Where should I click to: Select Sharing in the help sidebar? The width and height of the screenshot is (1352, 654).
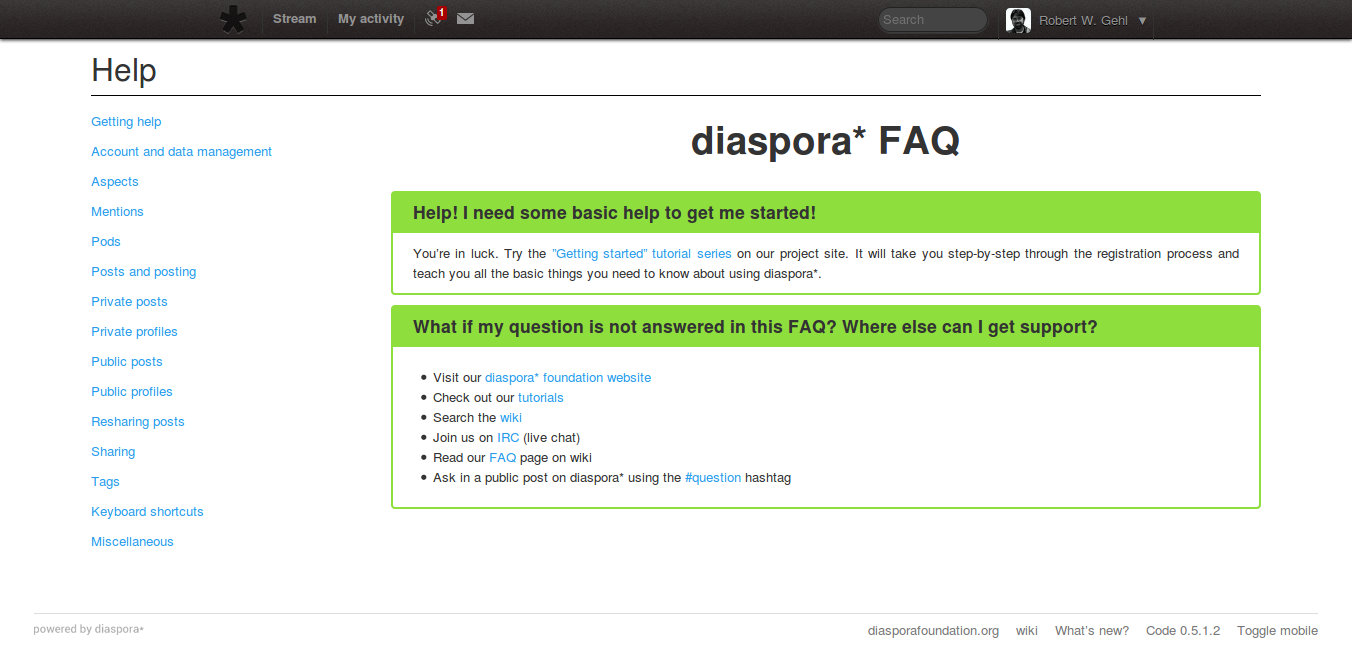[113, 452]
